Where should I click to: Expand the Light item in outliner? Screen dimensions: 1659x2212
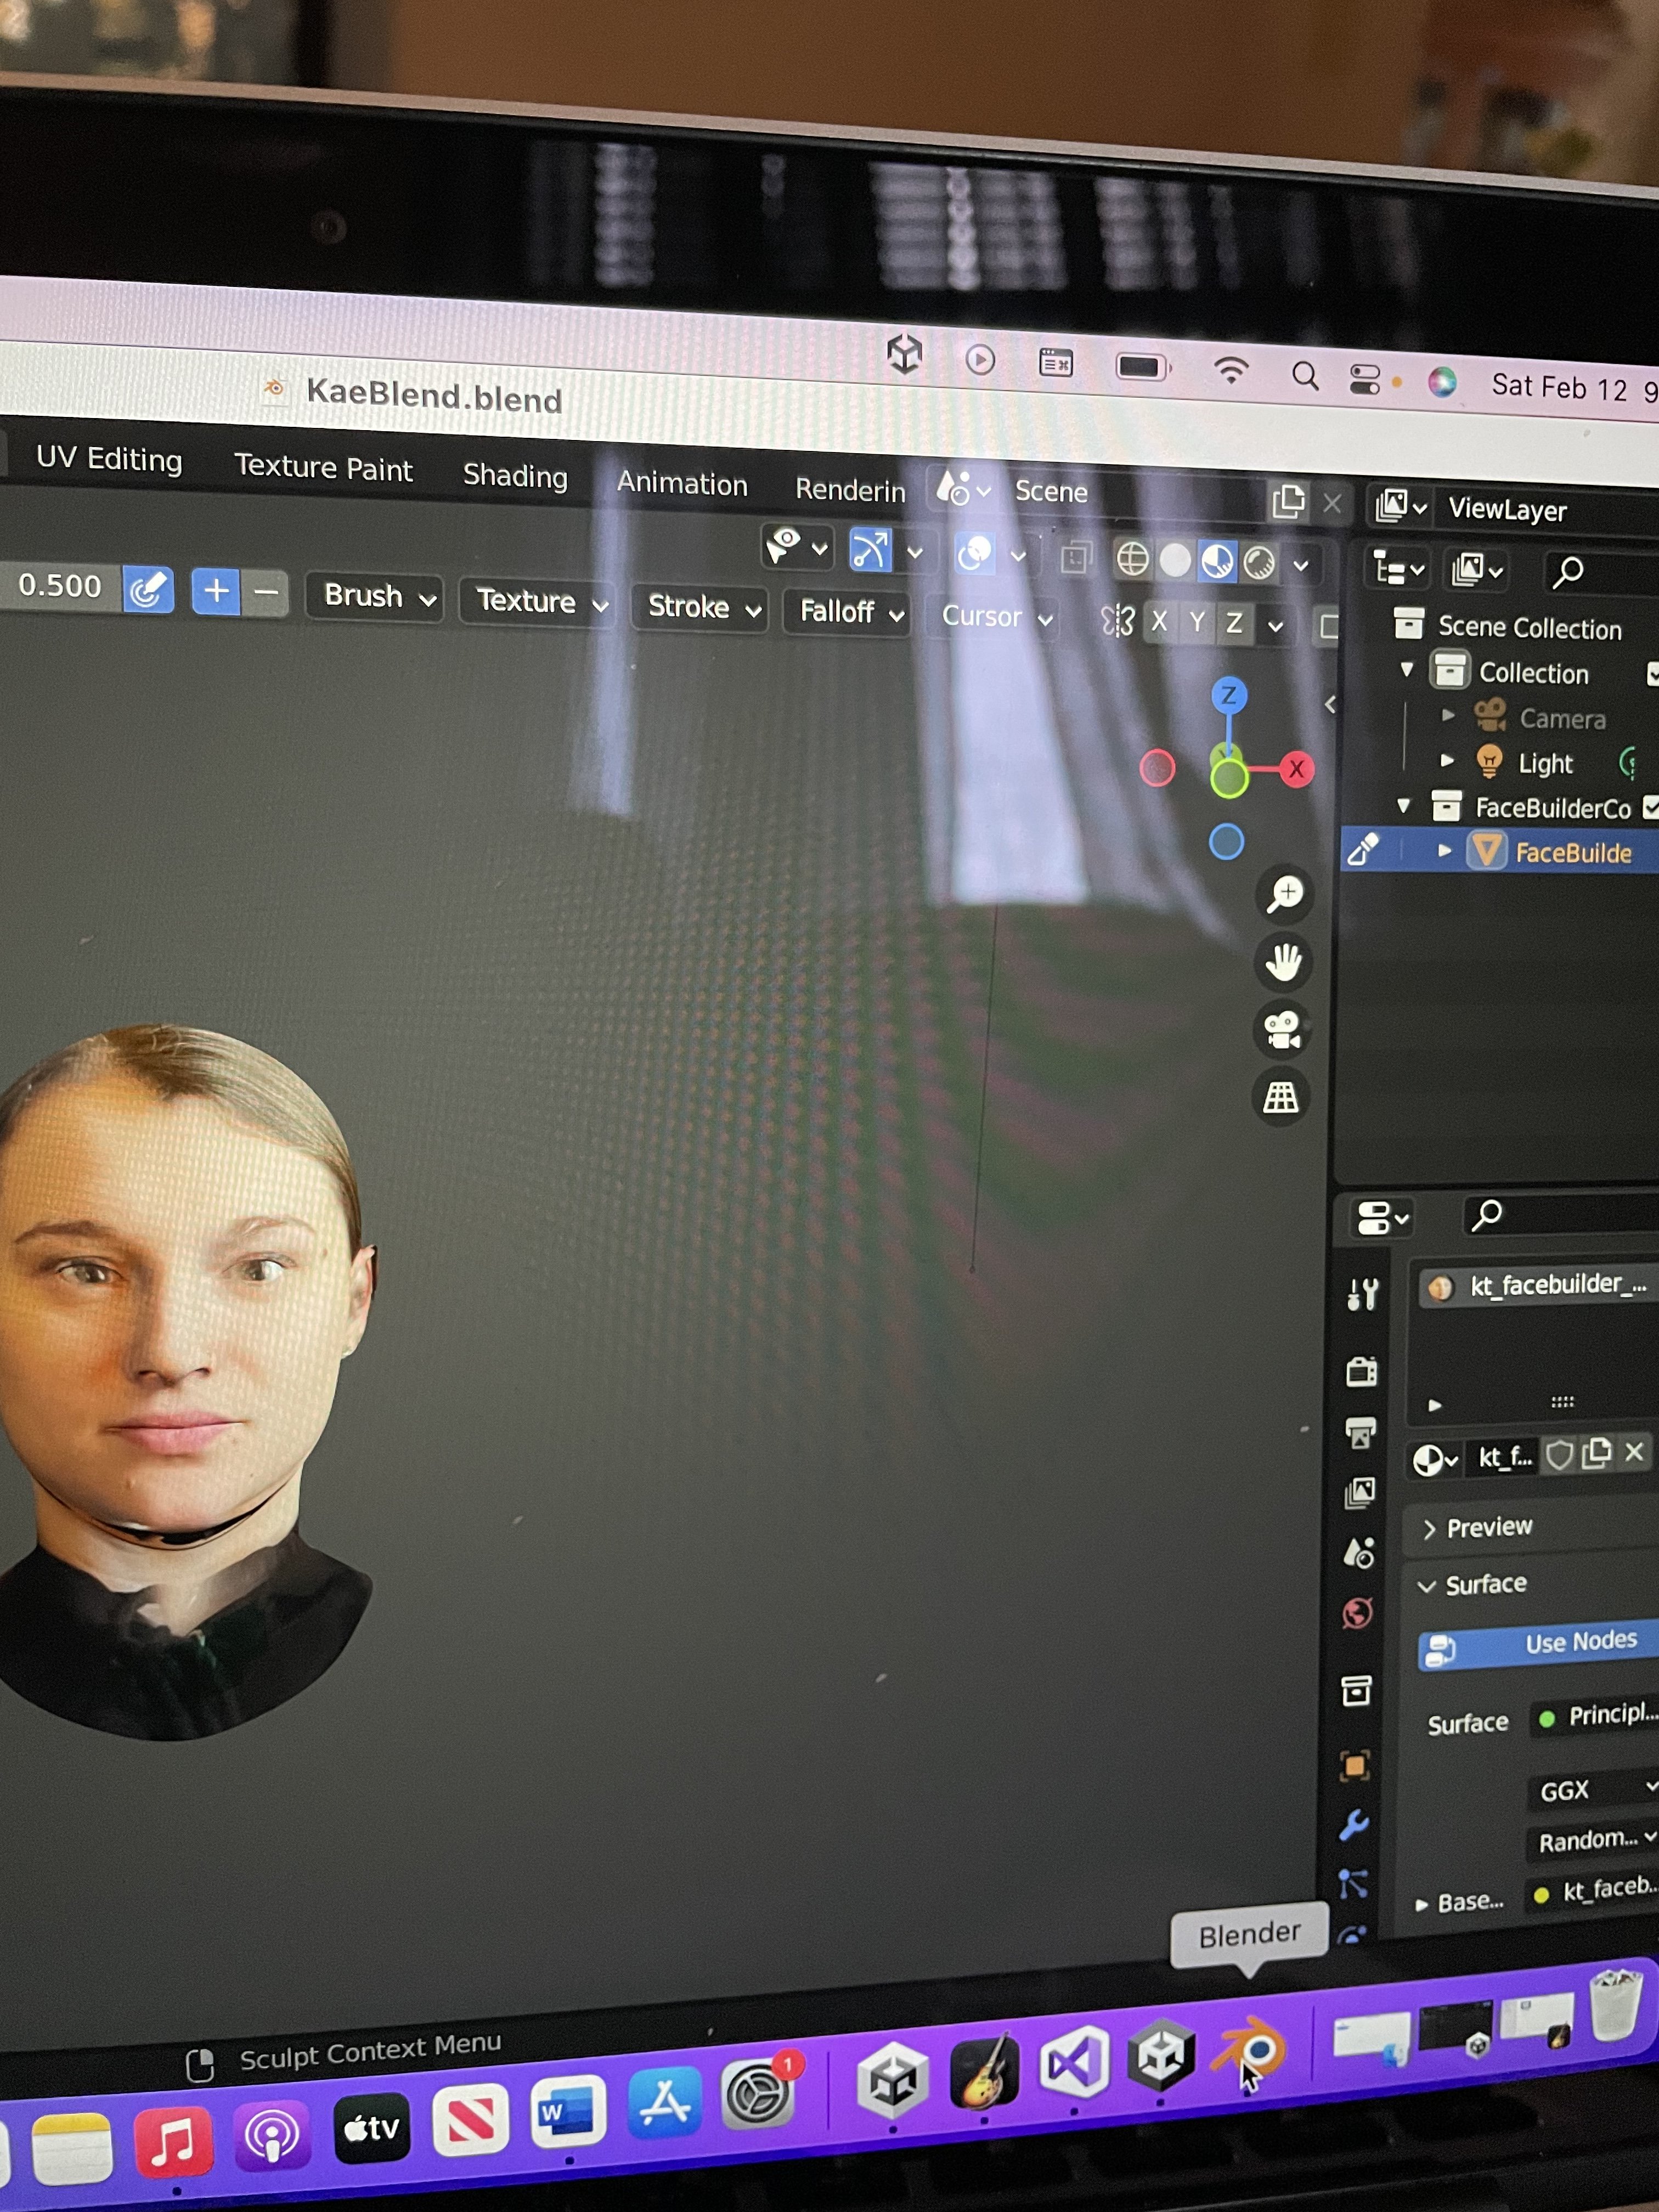[1447, 760]
